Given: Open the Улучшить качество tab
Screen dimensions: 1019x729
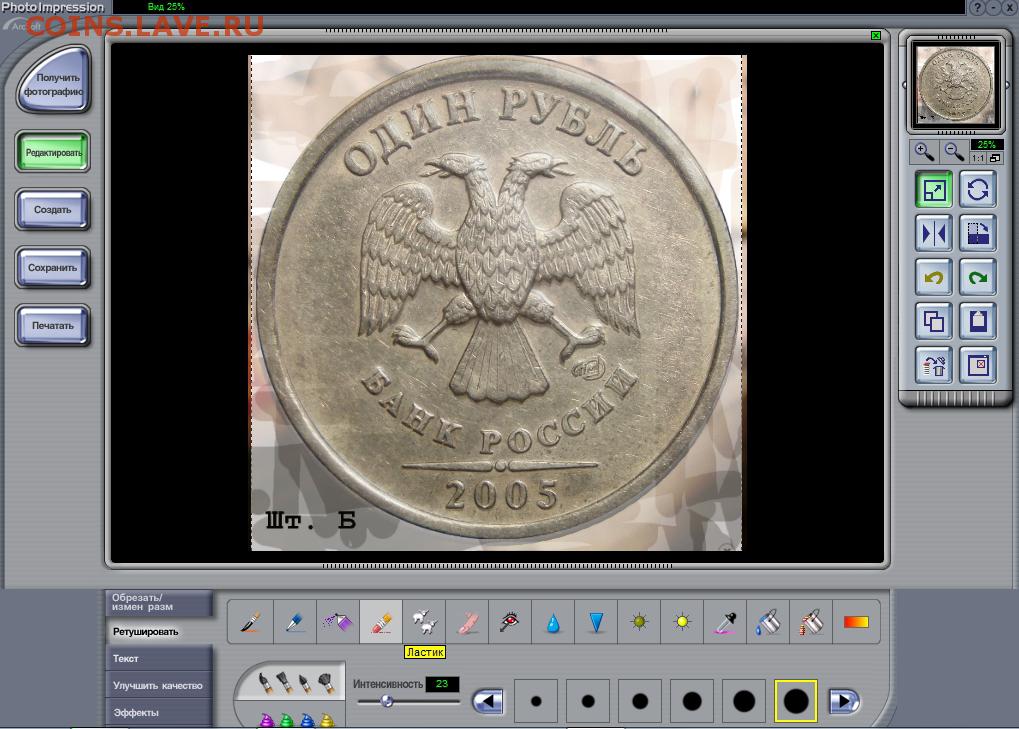Looking at the screenshot, I should (159, 685).
